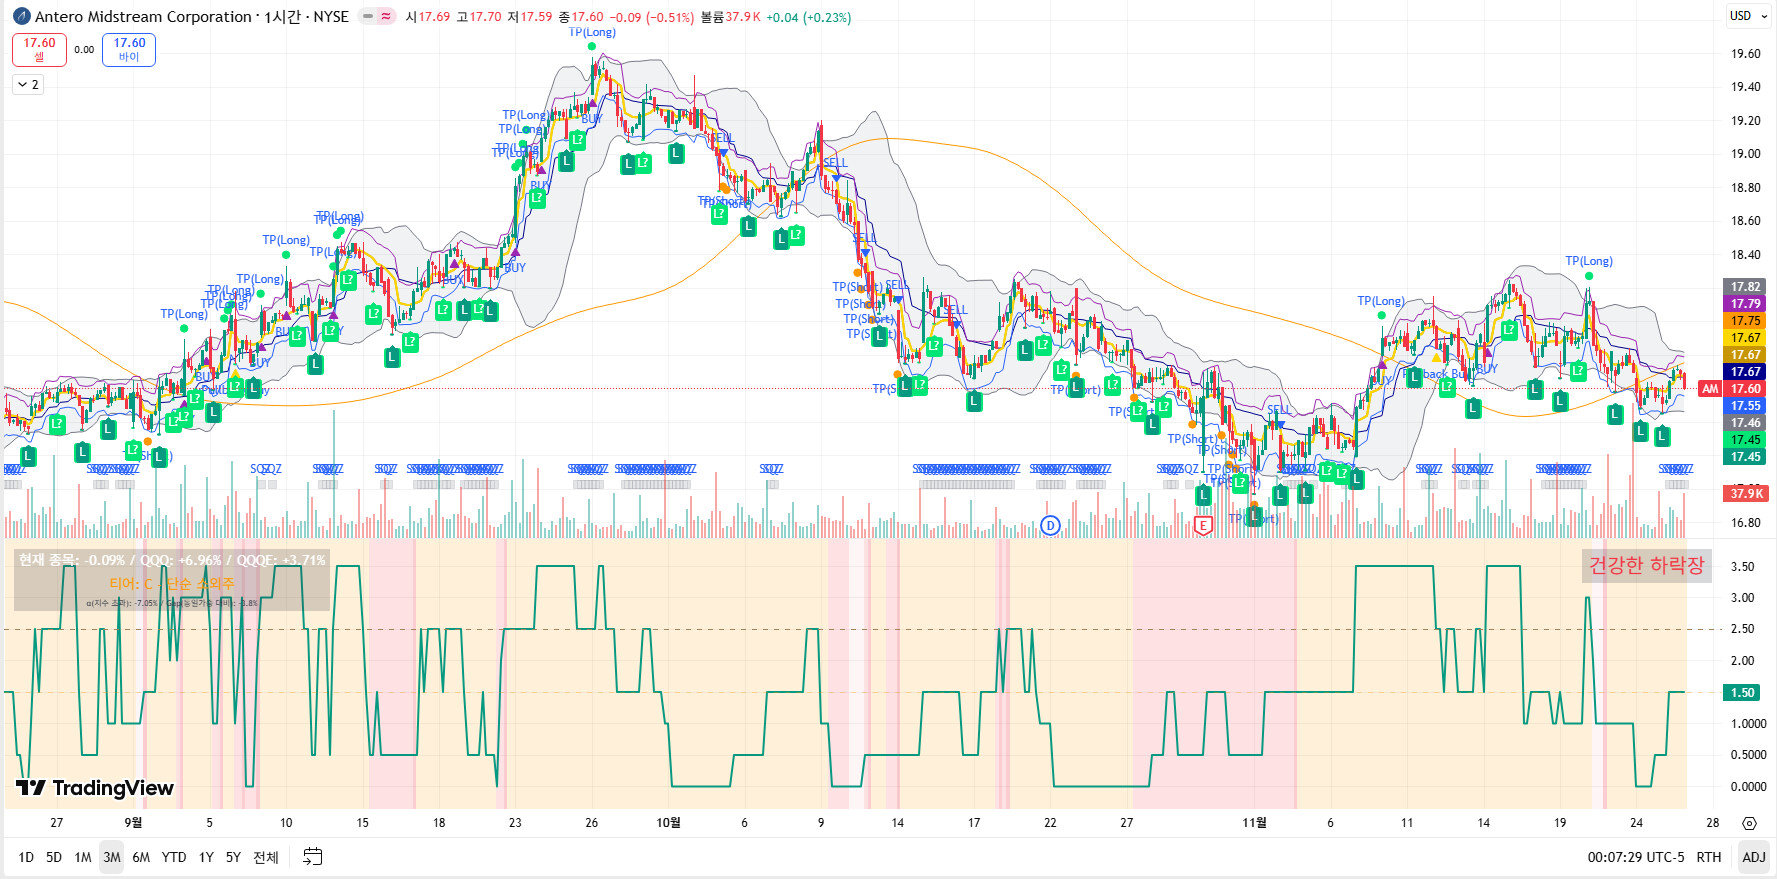Expand the collapsed indicator legend showing 2

pyautogui.click(x=28, y=85)
